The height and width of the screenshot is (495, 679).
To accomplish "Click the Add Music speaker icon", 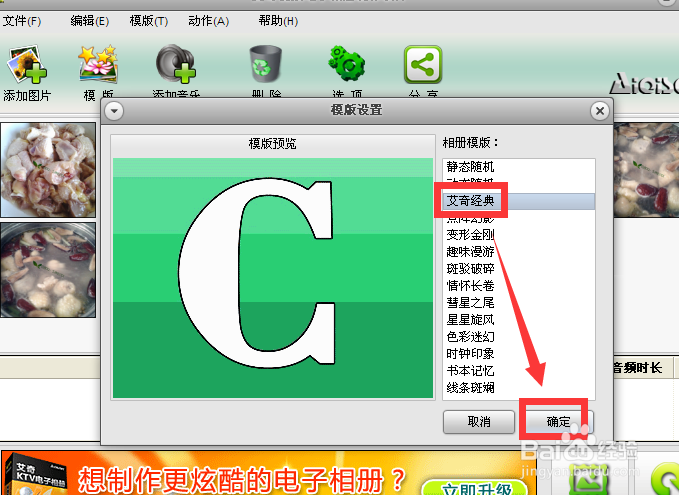I will click(176, 64).
